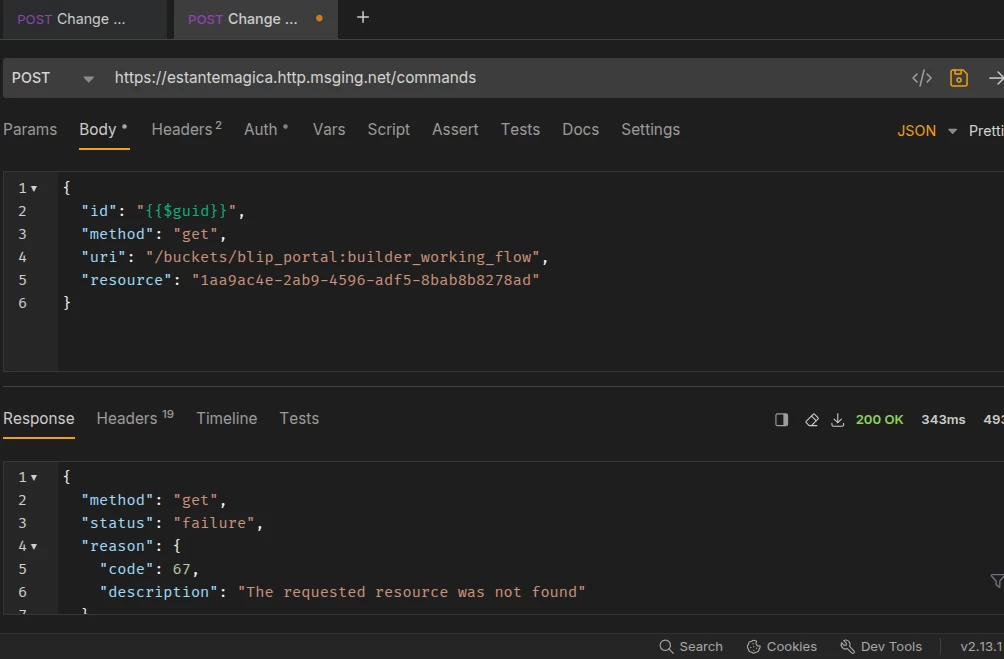The height and width of the screenshot is (659, 1004).
Task: Click Search in the status bar
Action: click(691, 646)
